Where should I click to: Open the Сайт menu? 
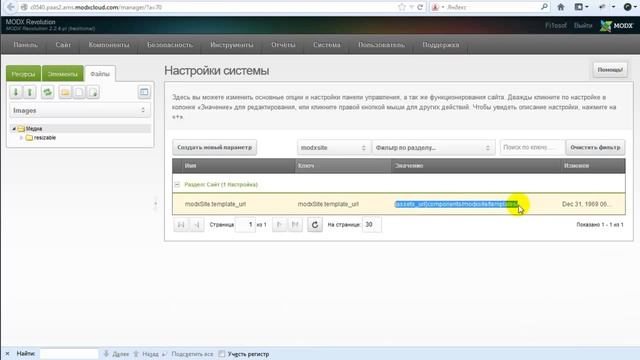click(63, 45)
